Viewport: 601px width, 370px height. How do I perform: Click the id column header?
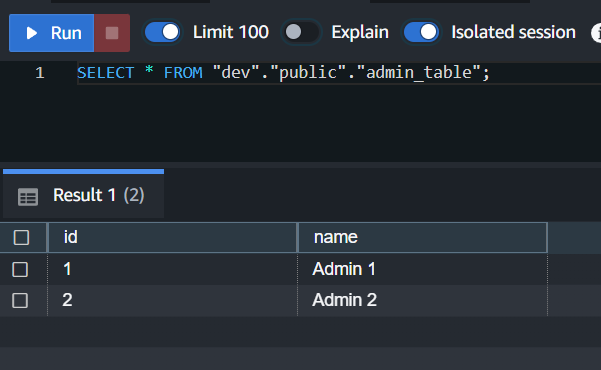(172, 237)
